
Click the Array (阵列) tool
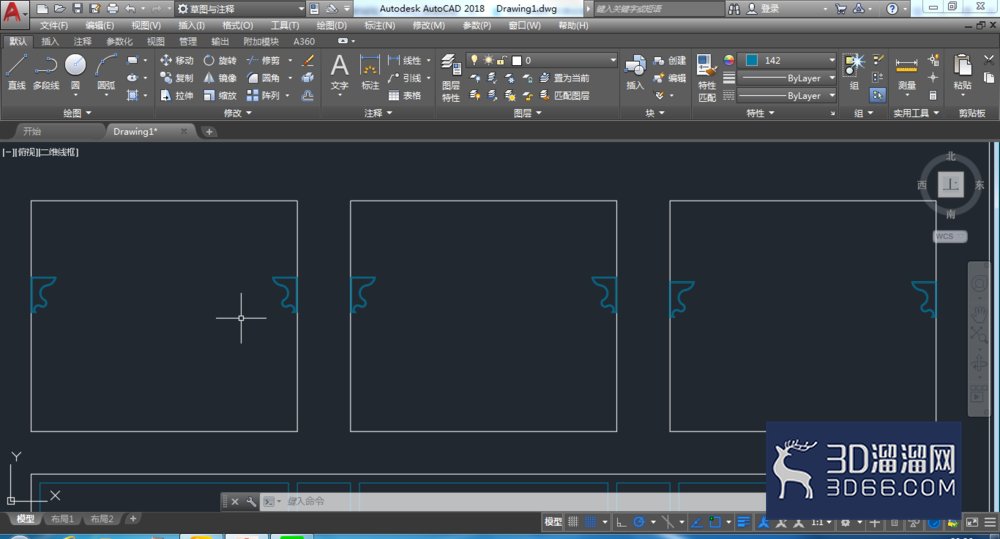[263, 95]
